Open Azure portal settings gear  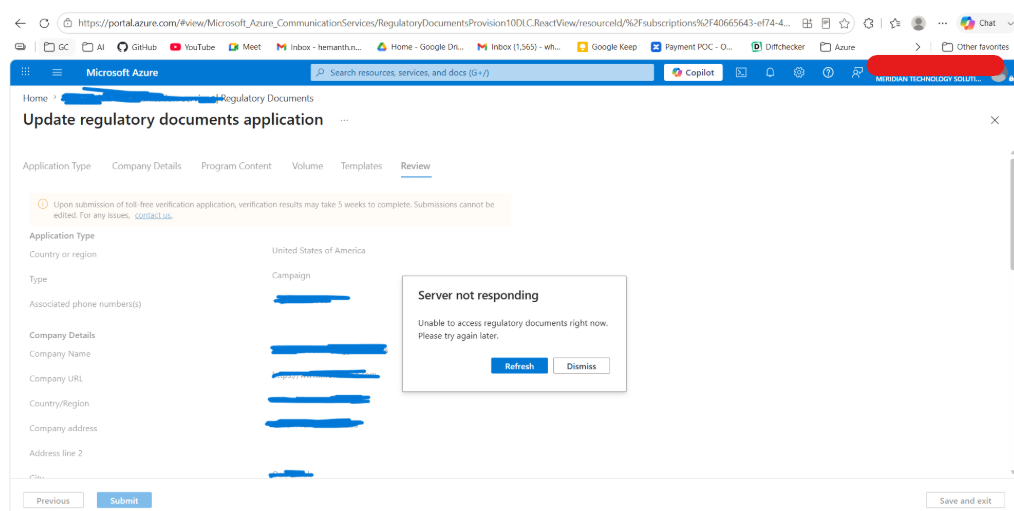point(799,72)
